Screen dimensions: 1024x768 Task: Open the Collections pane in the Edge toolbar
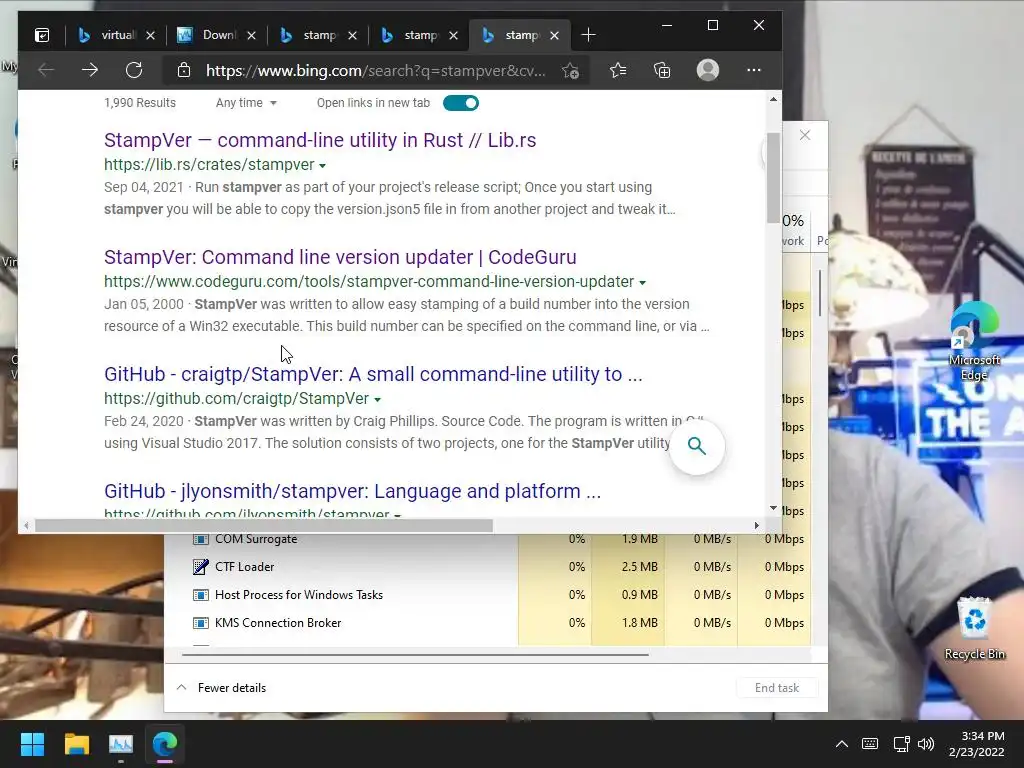(662, 70)
